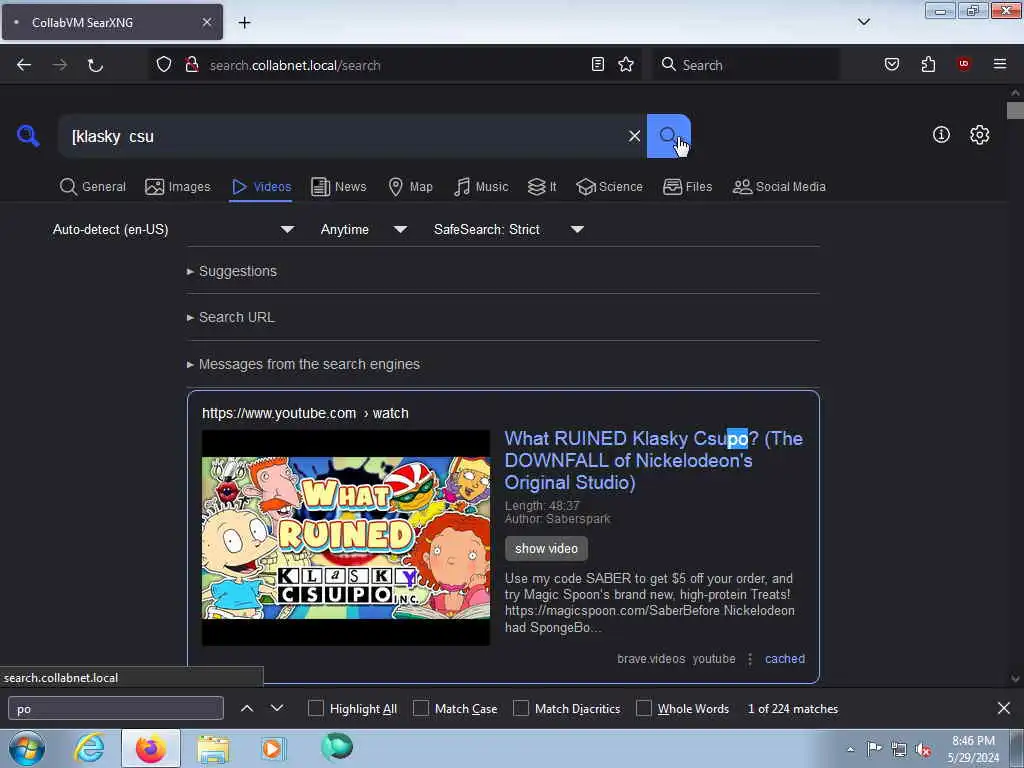Viewport: 1024px width, 768px height.
Task: Switch to the News category
Action: point(338,187)
